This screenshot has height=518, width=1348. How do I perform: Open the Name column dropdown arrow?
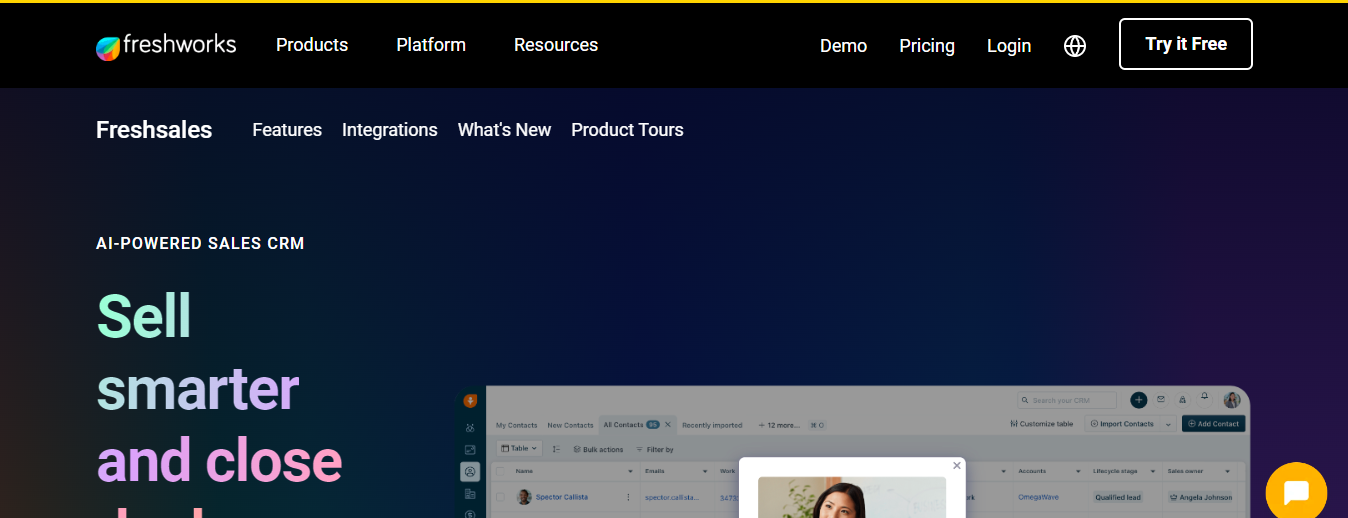630,471
